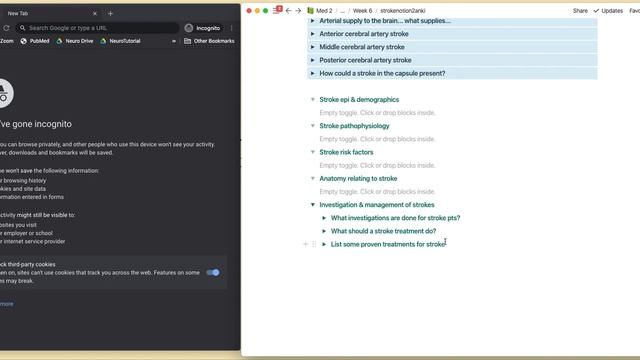Viewport: 640px width, 360px height.
Task: Collapse the Stroke pathophysiology toggle
Action: point(313,126)
